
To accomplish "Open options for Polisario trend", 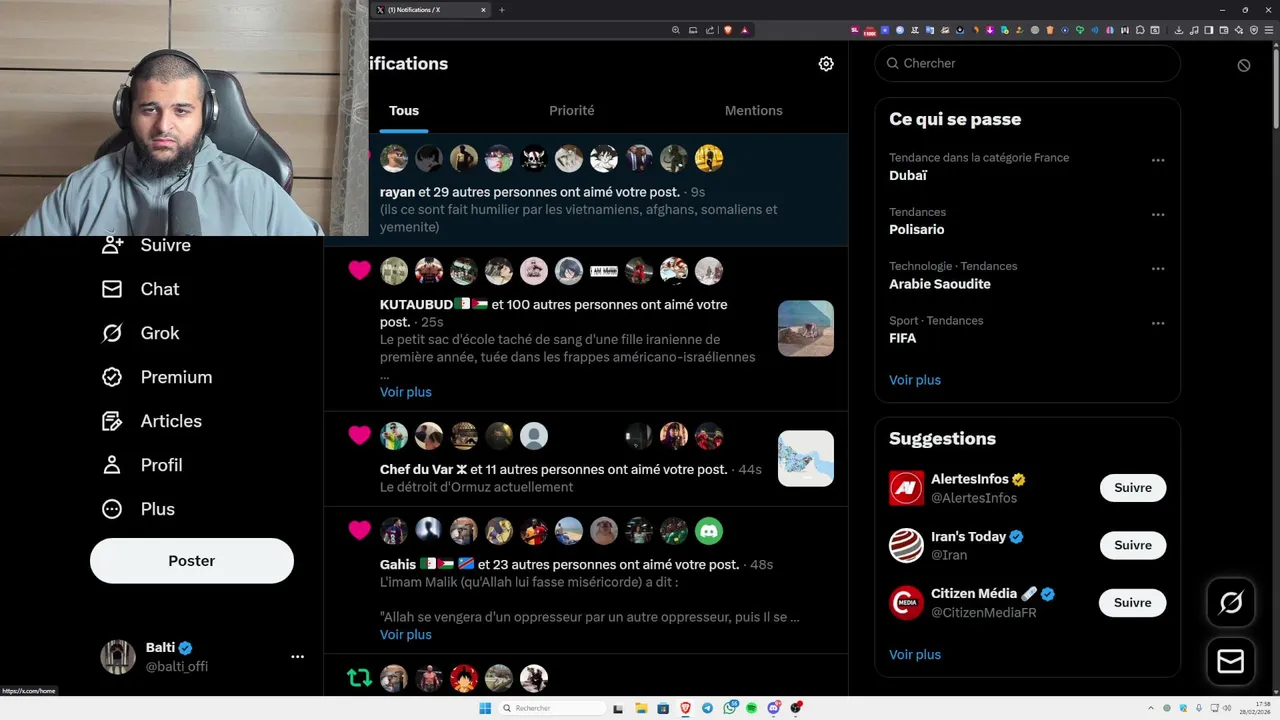I will coord(1158,214).
